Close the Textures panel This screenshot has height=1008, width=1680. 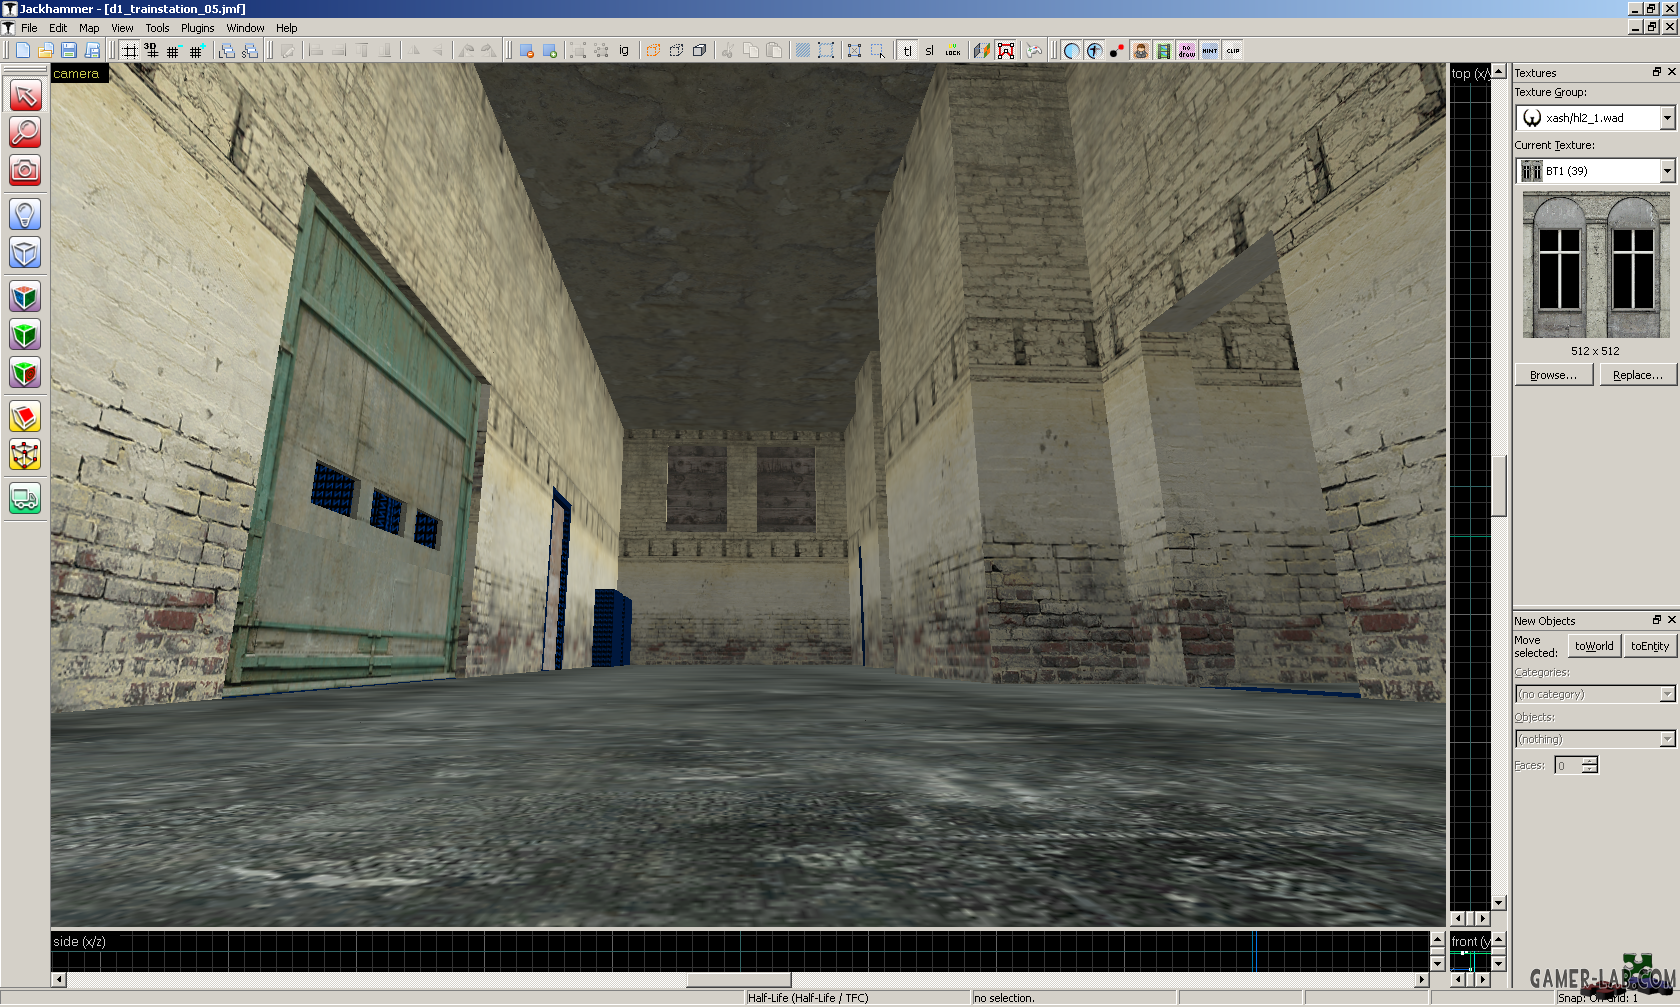1671,72
